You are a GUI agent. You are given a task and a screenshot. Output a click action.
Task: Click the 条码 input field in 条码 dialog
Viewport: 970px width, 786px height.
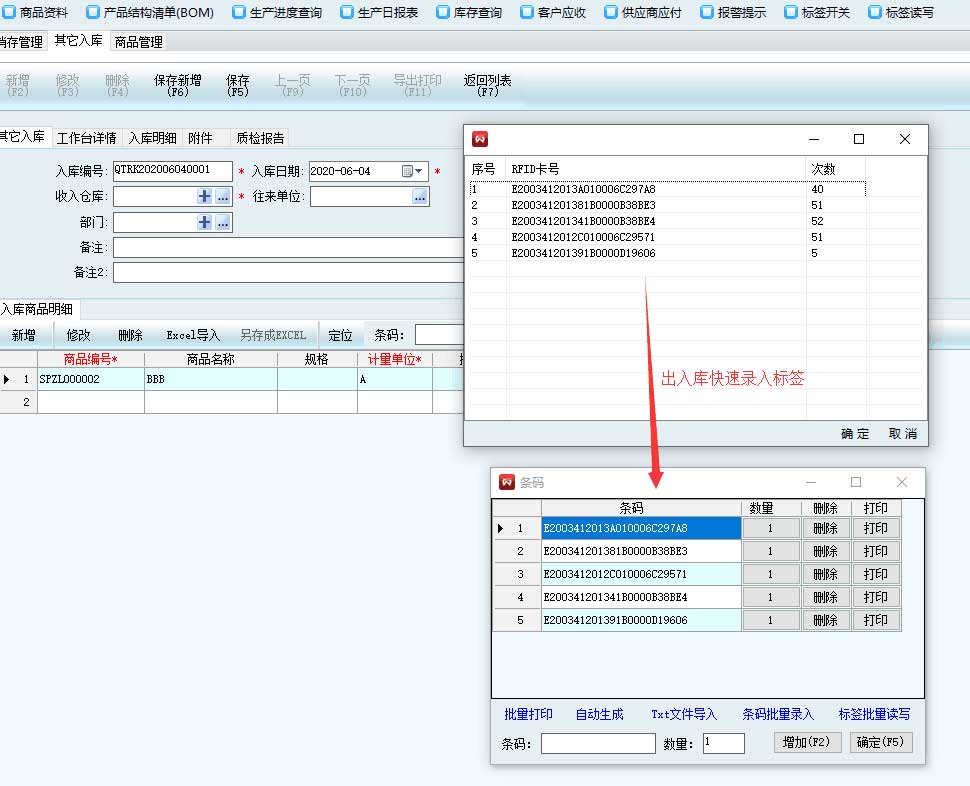coord(598,743)
